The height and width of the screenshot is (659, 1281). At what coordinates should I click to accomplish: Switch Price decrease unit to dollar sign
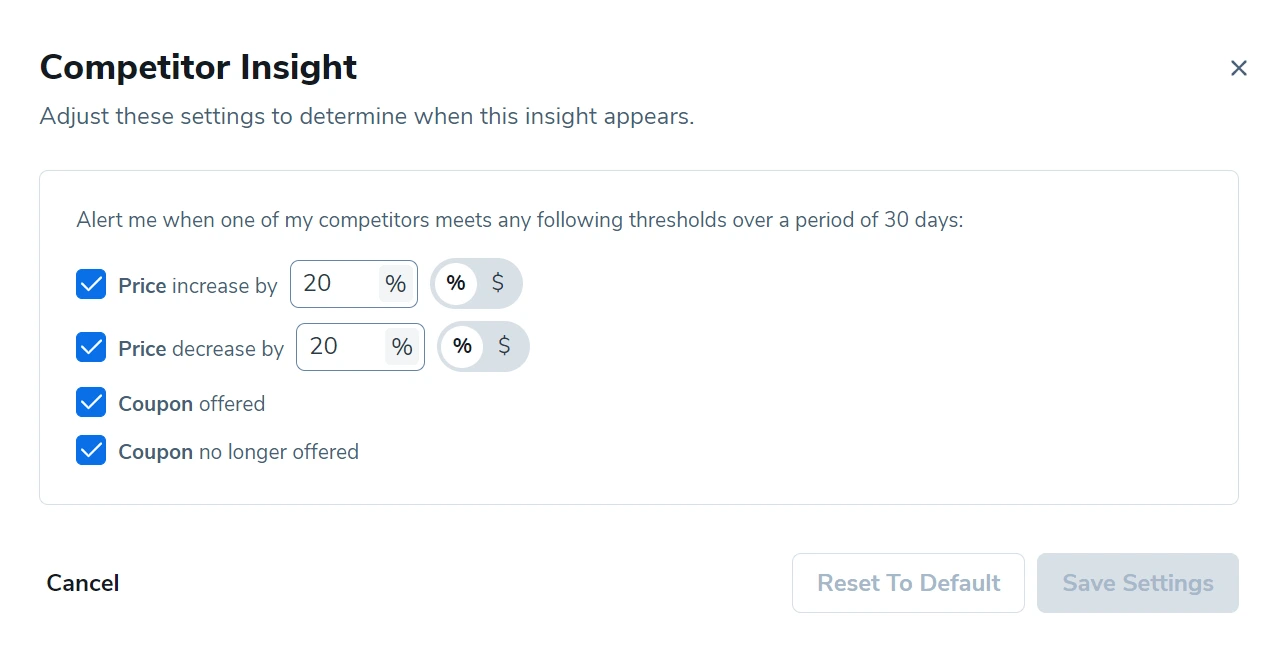[x=504, y=347]
